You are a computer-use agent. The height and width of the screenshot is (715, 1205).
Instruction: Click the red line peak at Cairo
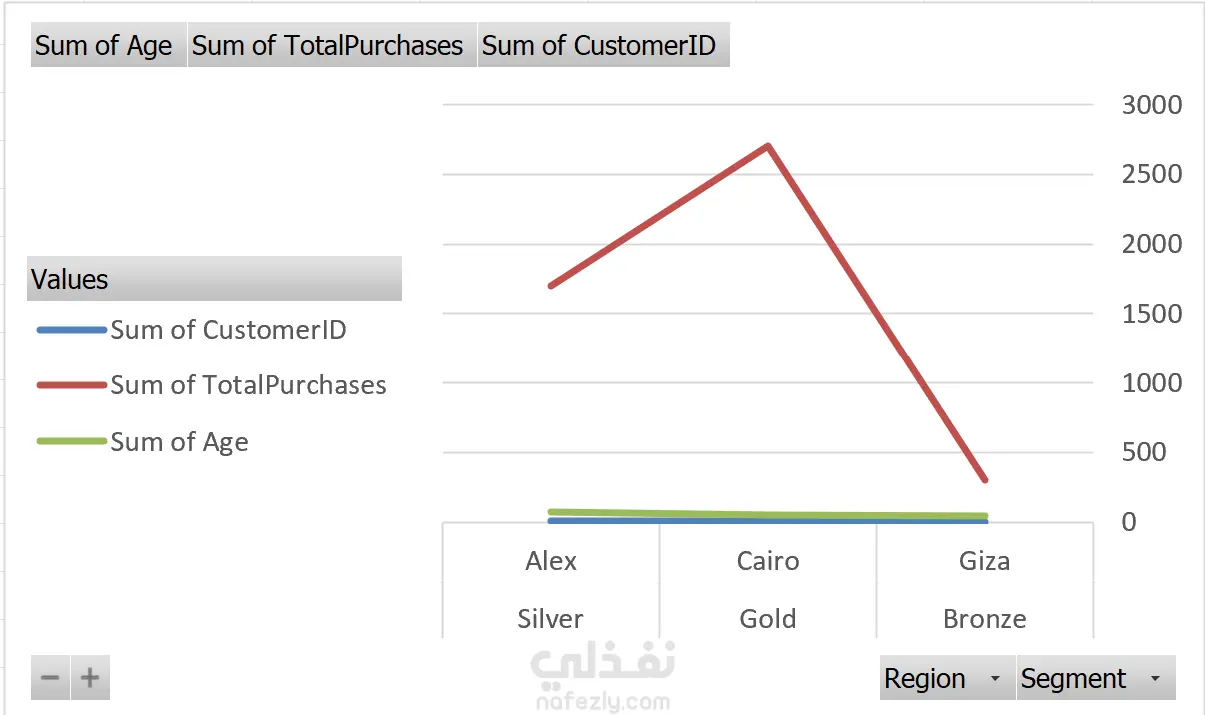(x=768, y=146)
